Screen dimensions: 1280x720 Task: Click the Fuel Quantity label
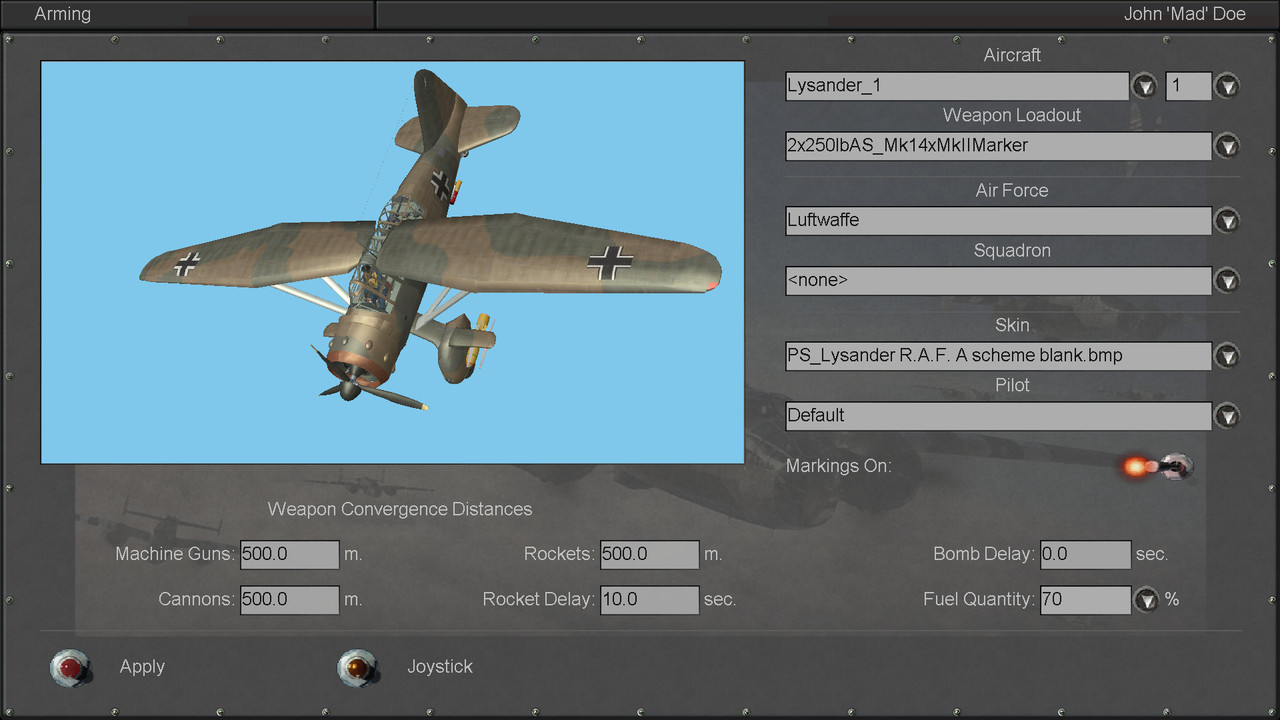point(979,600)
